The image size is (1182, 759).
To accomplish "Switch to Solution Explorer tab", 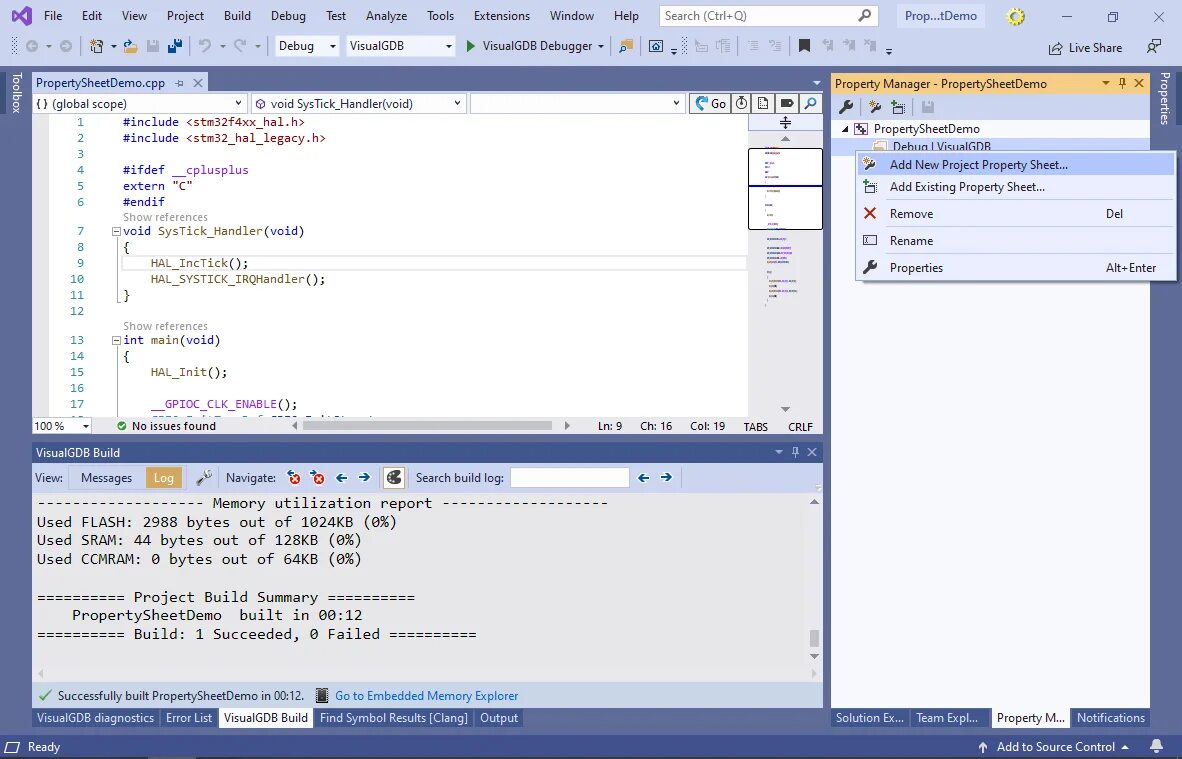I will pyautogui.click(x=869, y=718).
